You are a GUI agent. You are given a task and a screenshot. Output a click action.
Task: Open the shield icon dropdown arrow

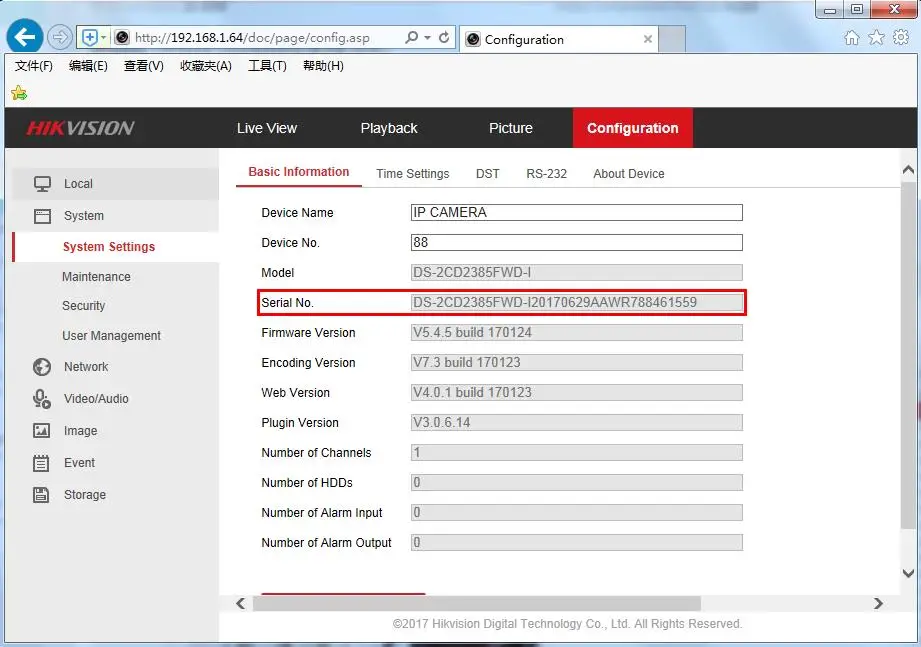coord(103,38)
